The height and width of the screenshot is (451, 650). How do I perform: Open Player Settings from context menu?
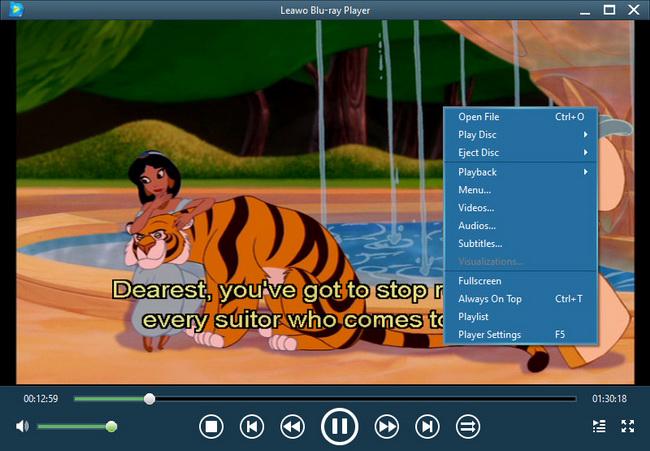pyautogui.click(x=521, y=335)
